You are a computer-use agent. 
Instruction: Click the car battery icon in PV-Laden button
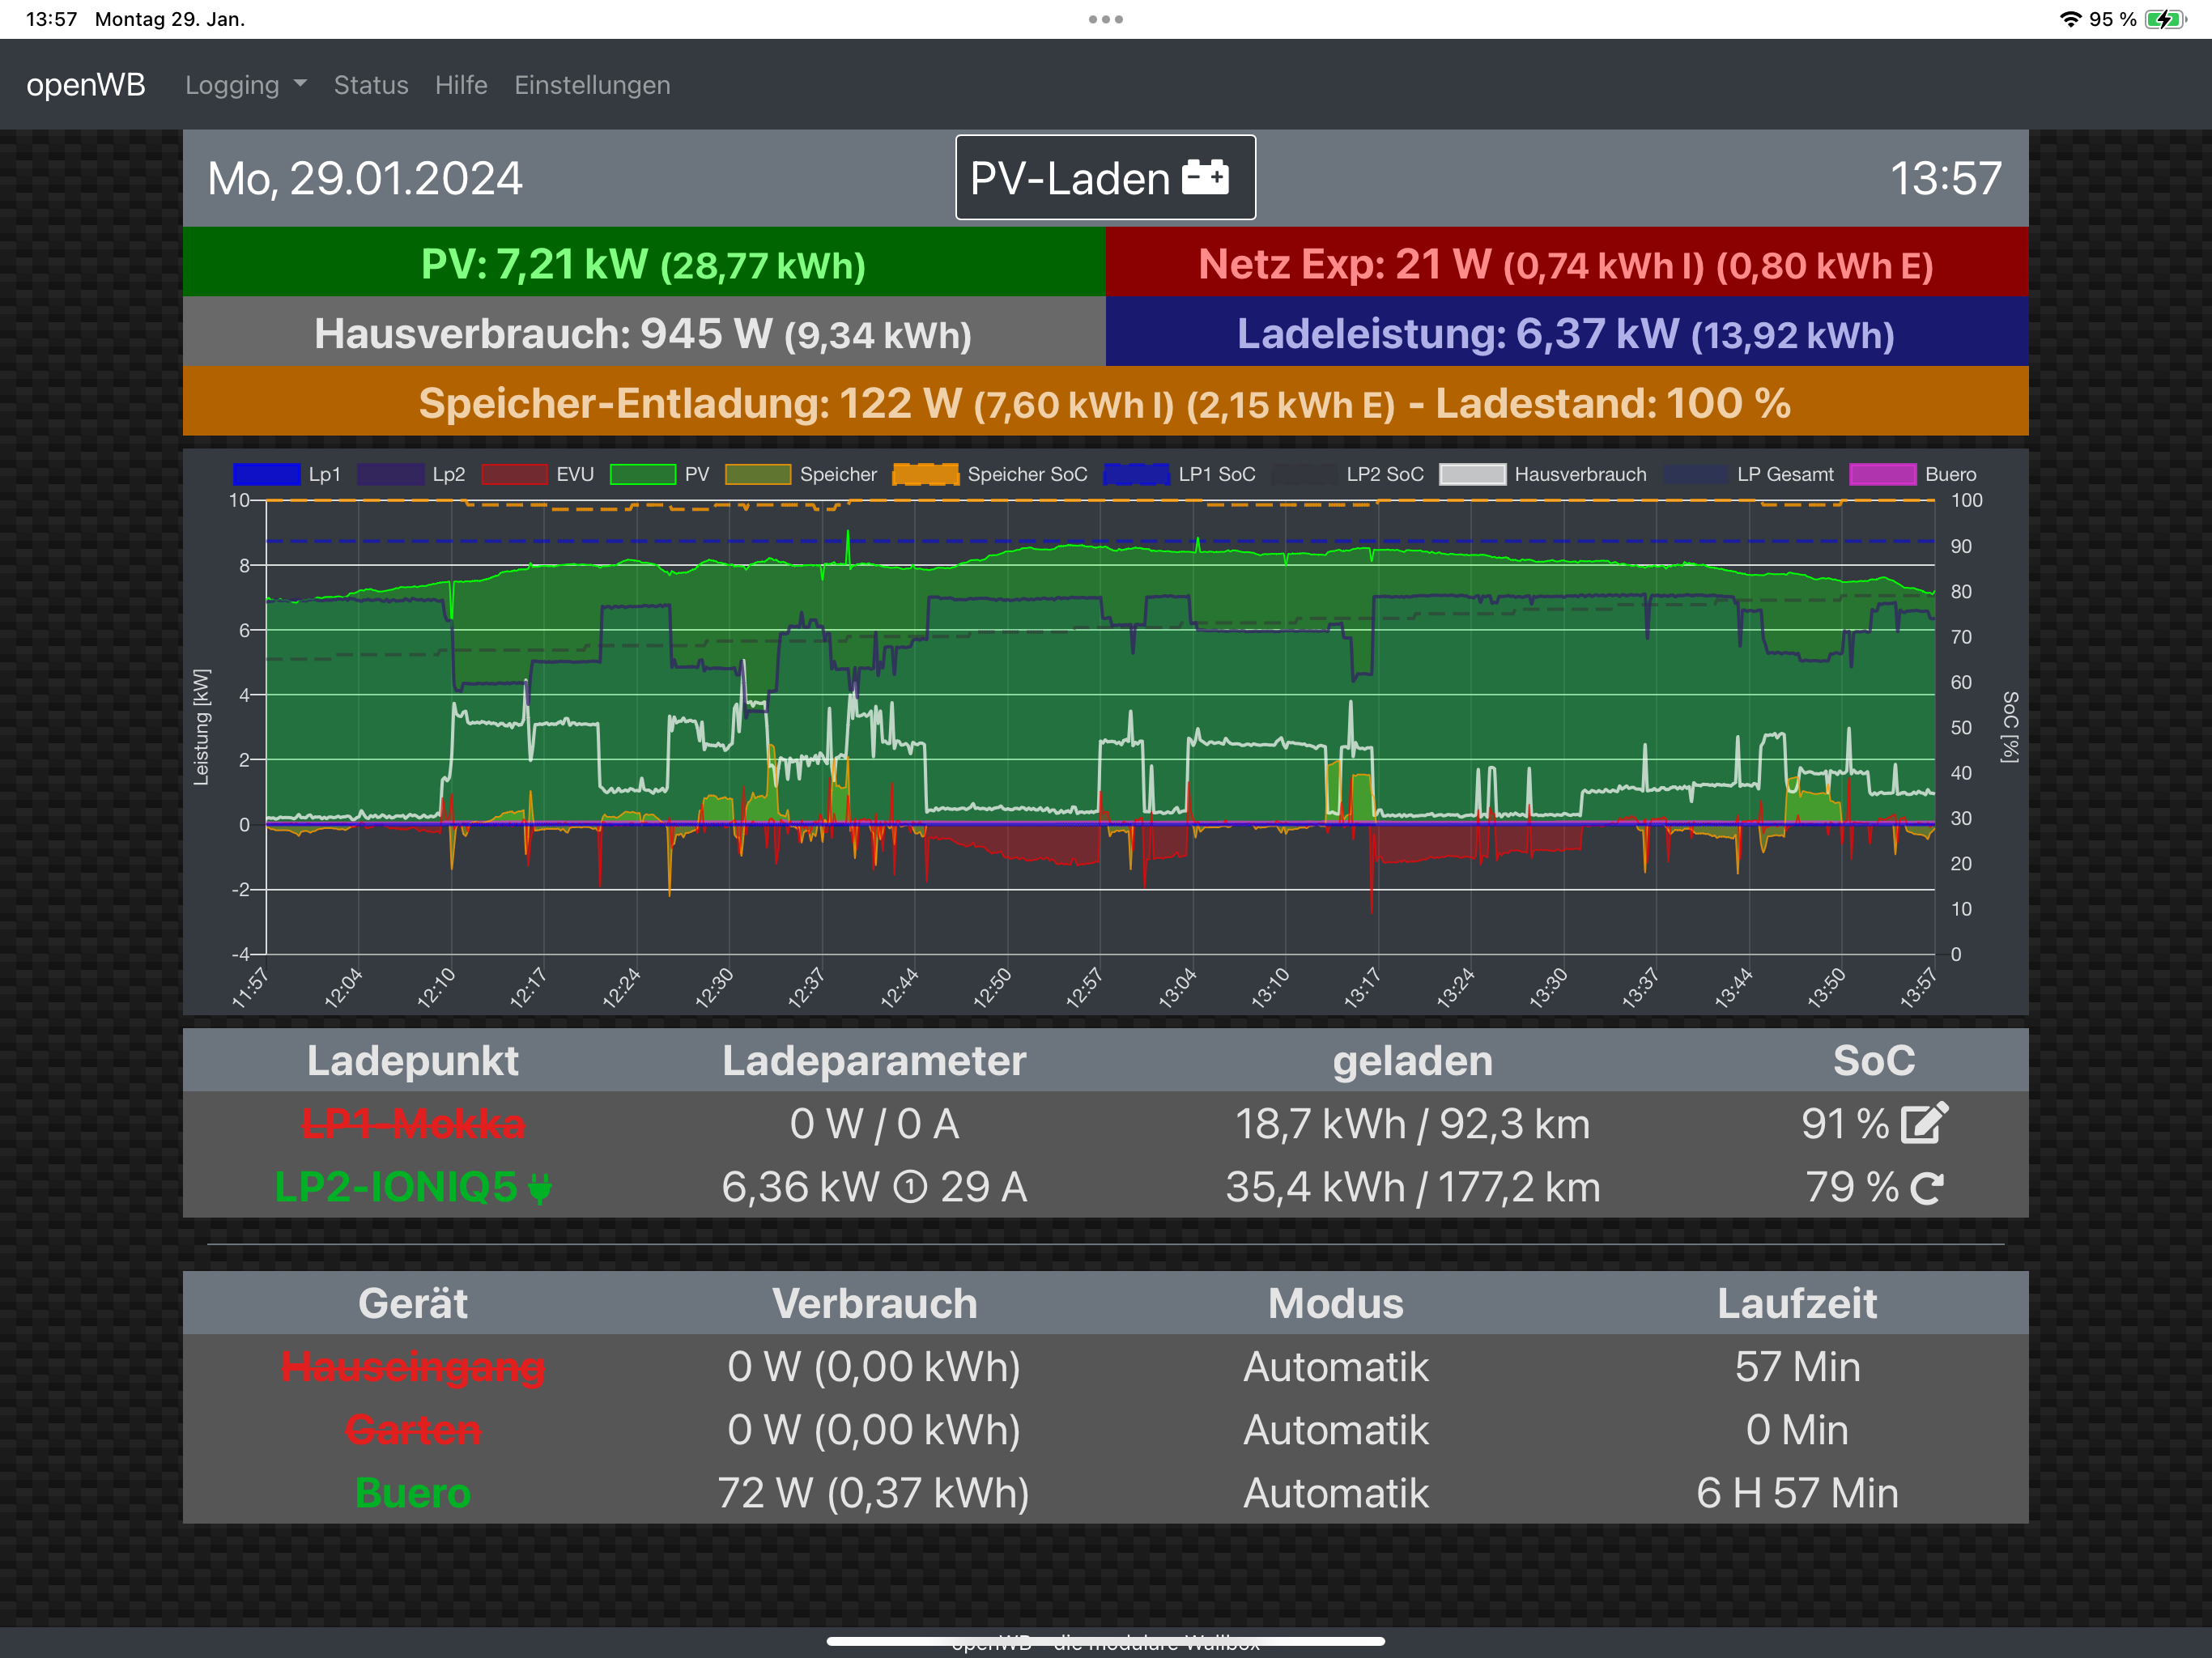coord(1205,178)
